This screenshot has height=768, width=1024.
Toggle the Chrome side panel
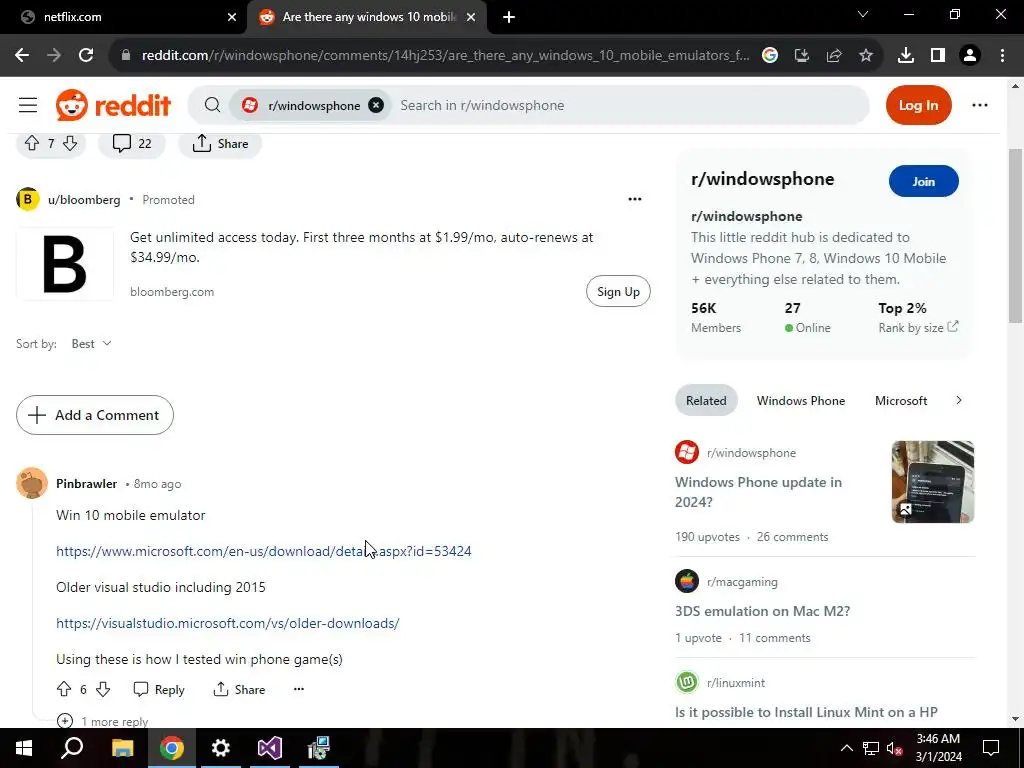coord(938,56)
